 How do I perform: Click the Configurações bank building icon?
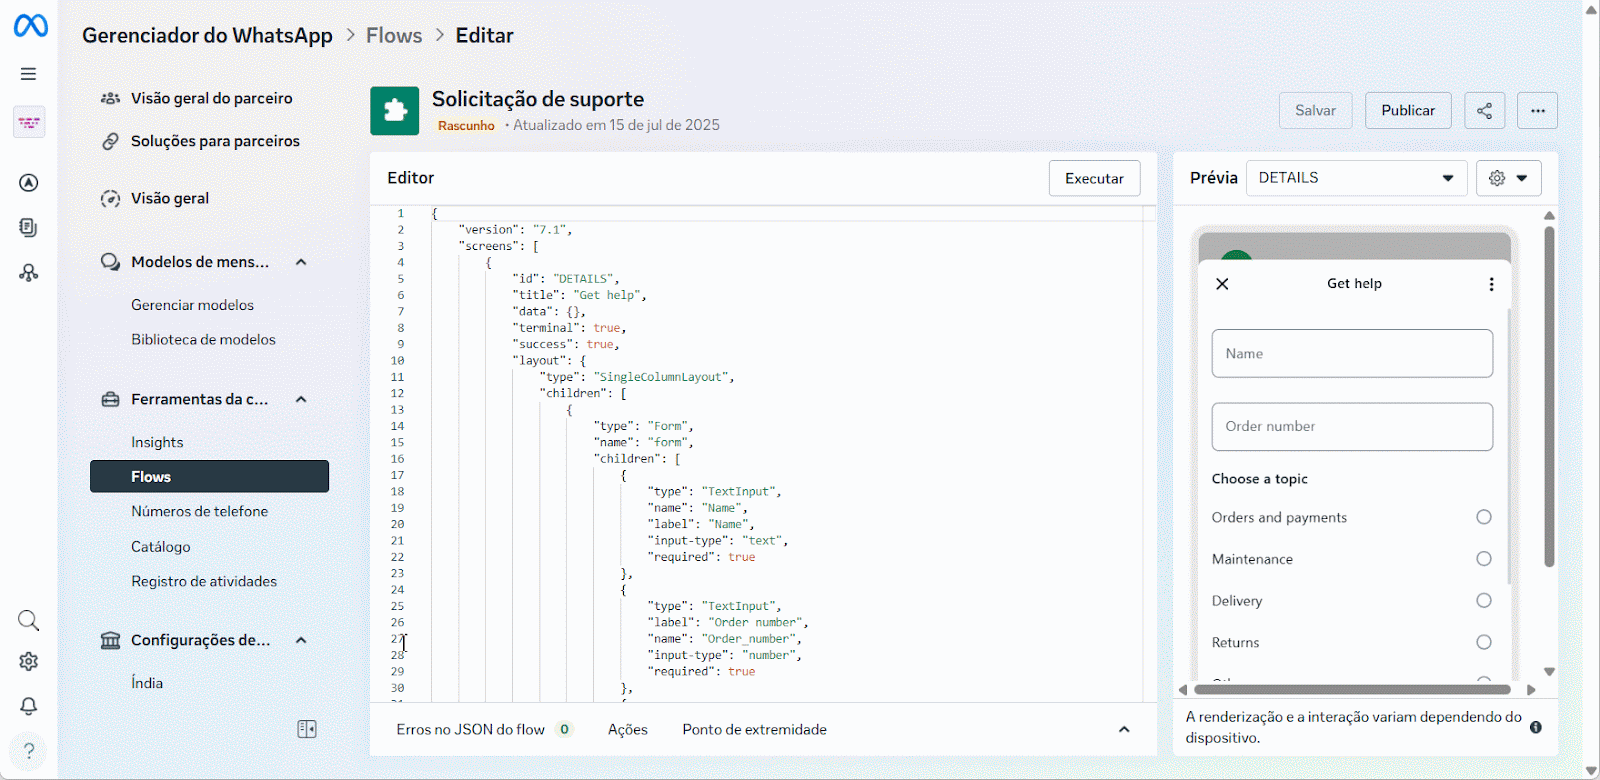(x=111, y=640)
